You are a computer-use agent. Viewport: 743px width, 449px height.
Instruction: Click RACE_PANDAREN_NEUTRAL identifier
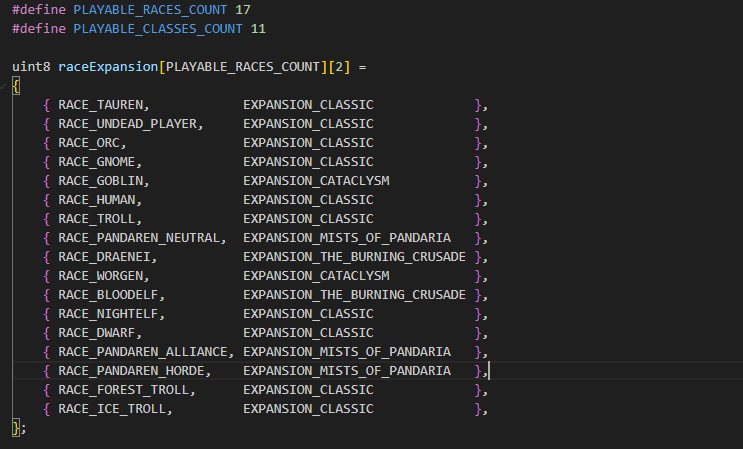click(141, 238)
